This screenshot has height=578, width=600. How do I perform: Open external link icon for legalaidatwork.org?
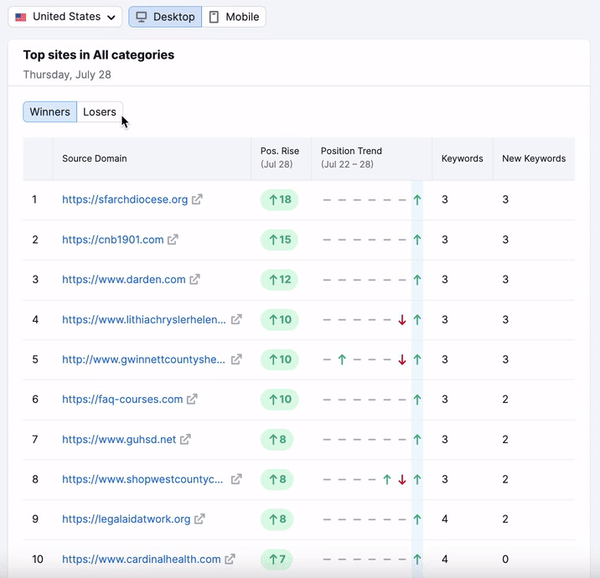[x=199, y=519]
